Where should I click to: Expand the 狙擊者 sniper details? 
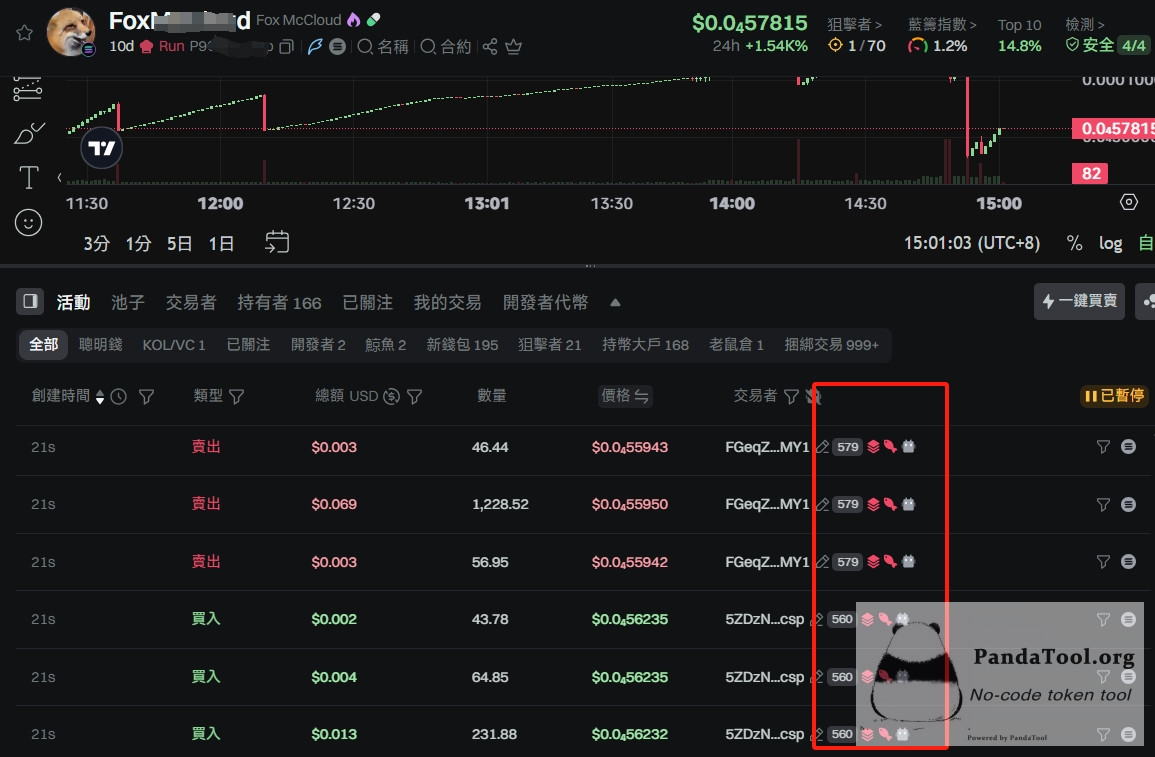[856, 25]
